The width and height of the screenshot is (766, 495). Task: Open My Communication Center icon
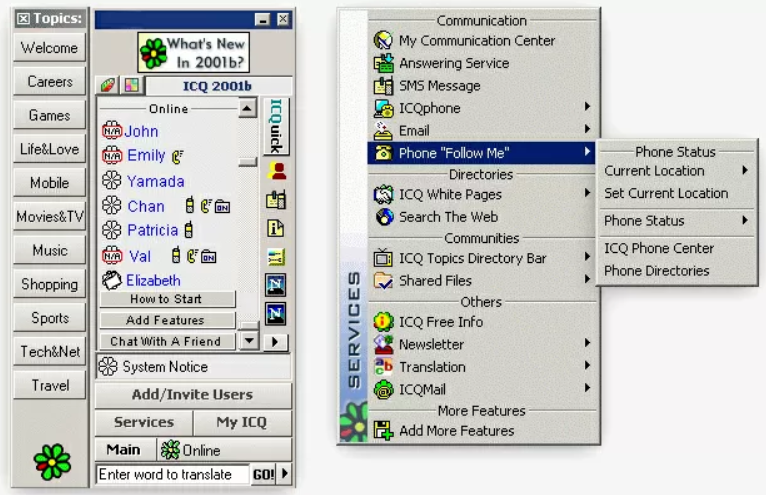coord(383,40)
